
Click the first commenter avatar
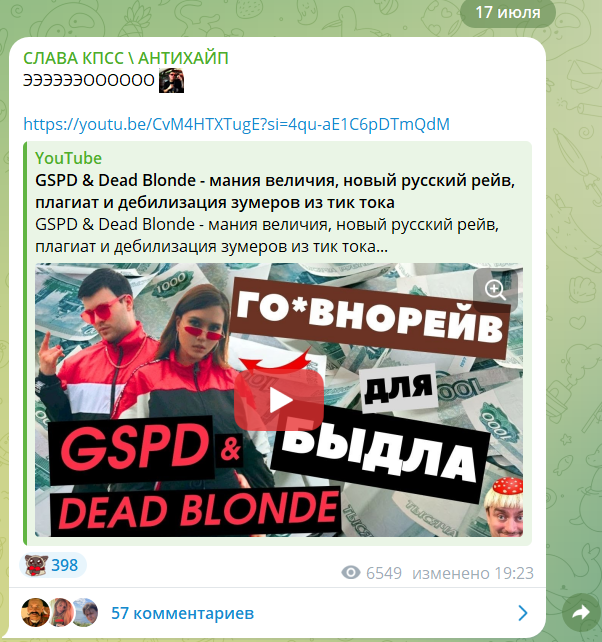[x=36, y=613]
